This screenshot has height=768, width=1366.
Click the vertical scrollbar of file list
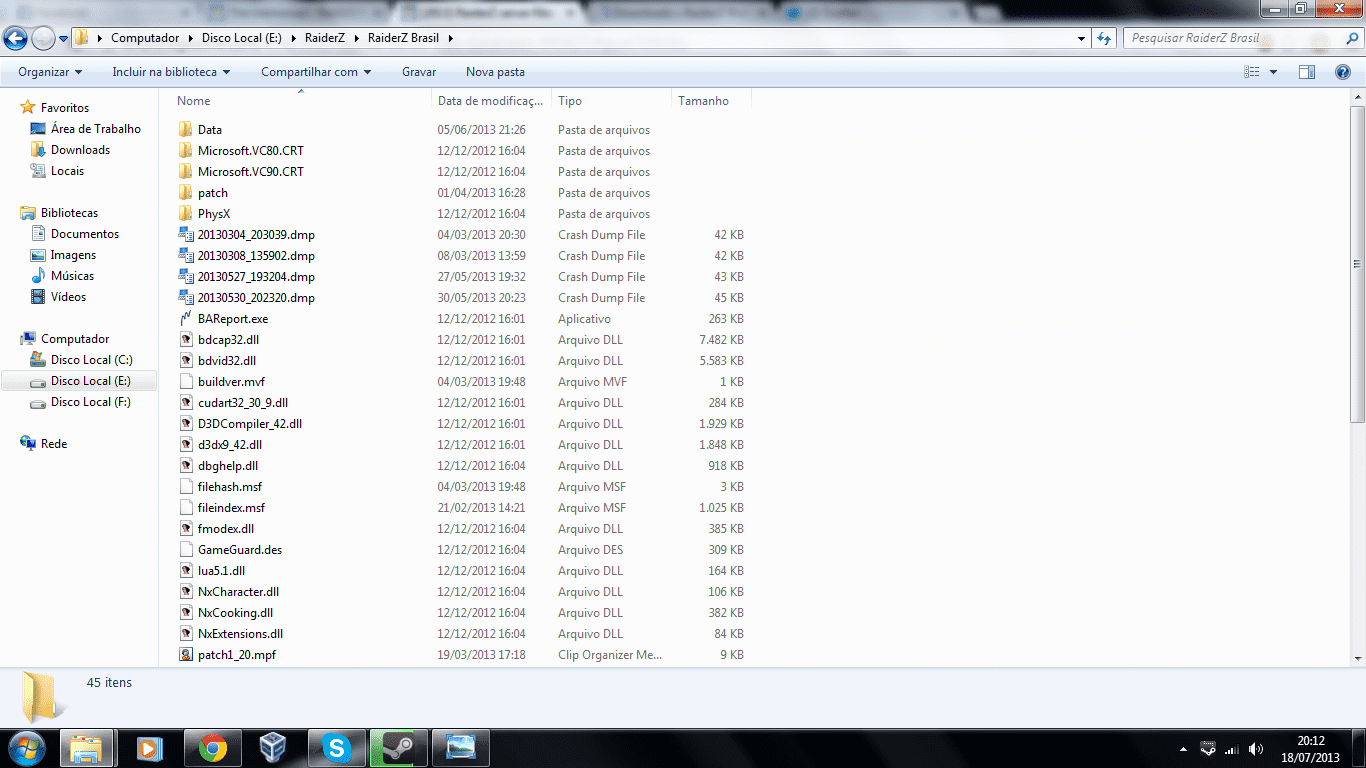pyautogui.click(x=1357, y=263)
